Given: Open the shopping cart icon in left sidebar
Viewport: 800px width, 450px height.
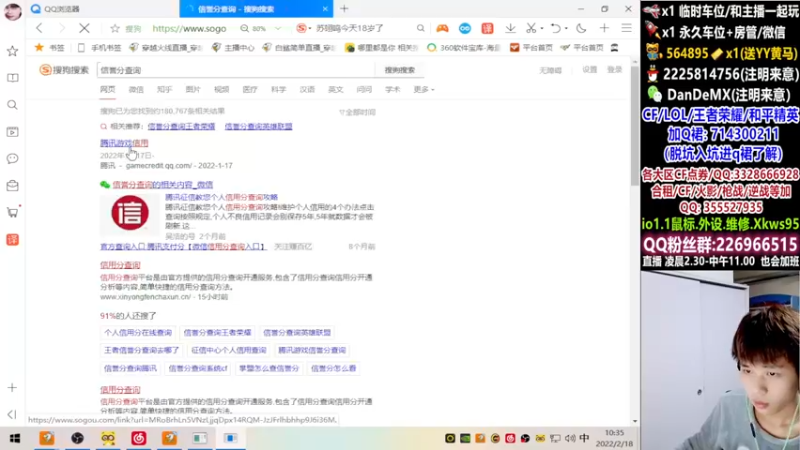Looking at the screenshot, I should point(12,212).
